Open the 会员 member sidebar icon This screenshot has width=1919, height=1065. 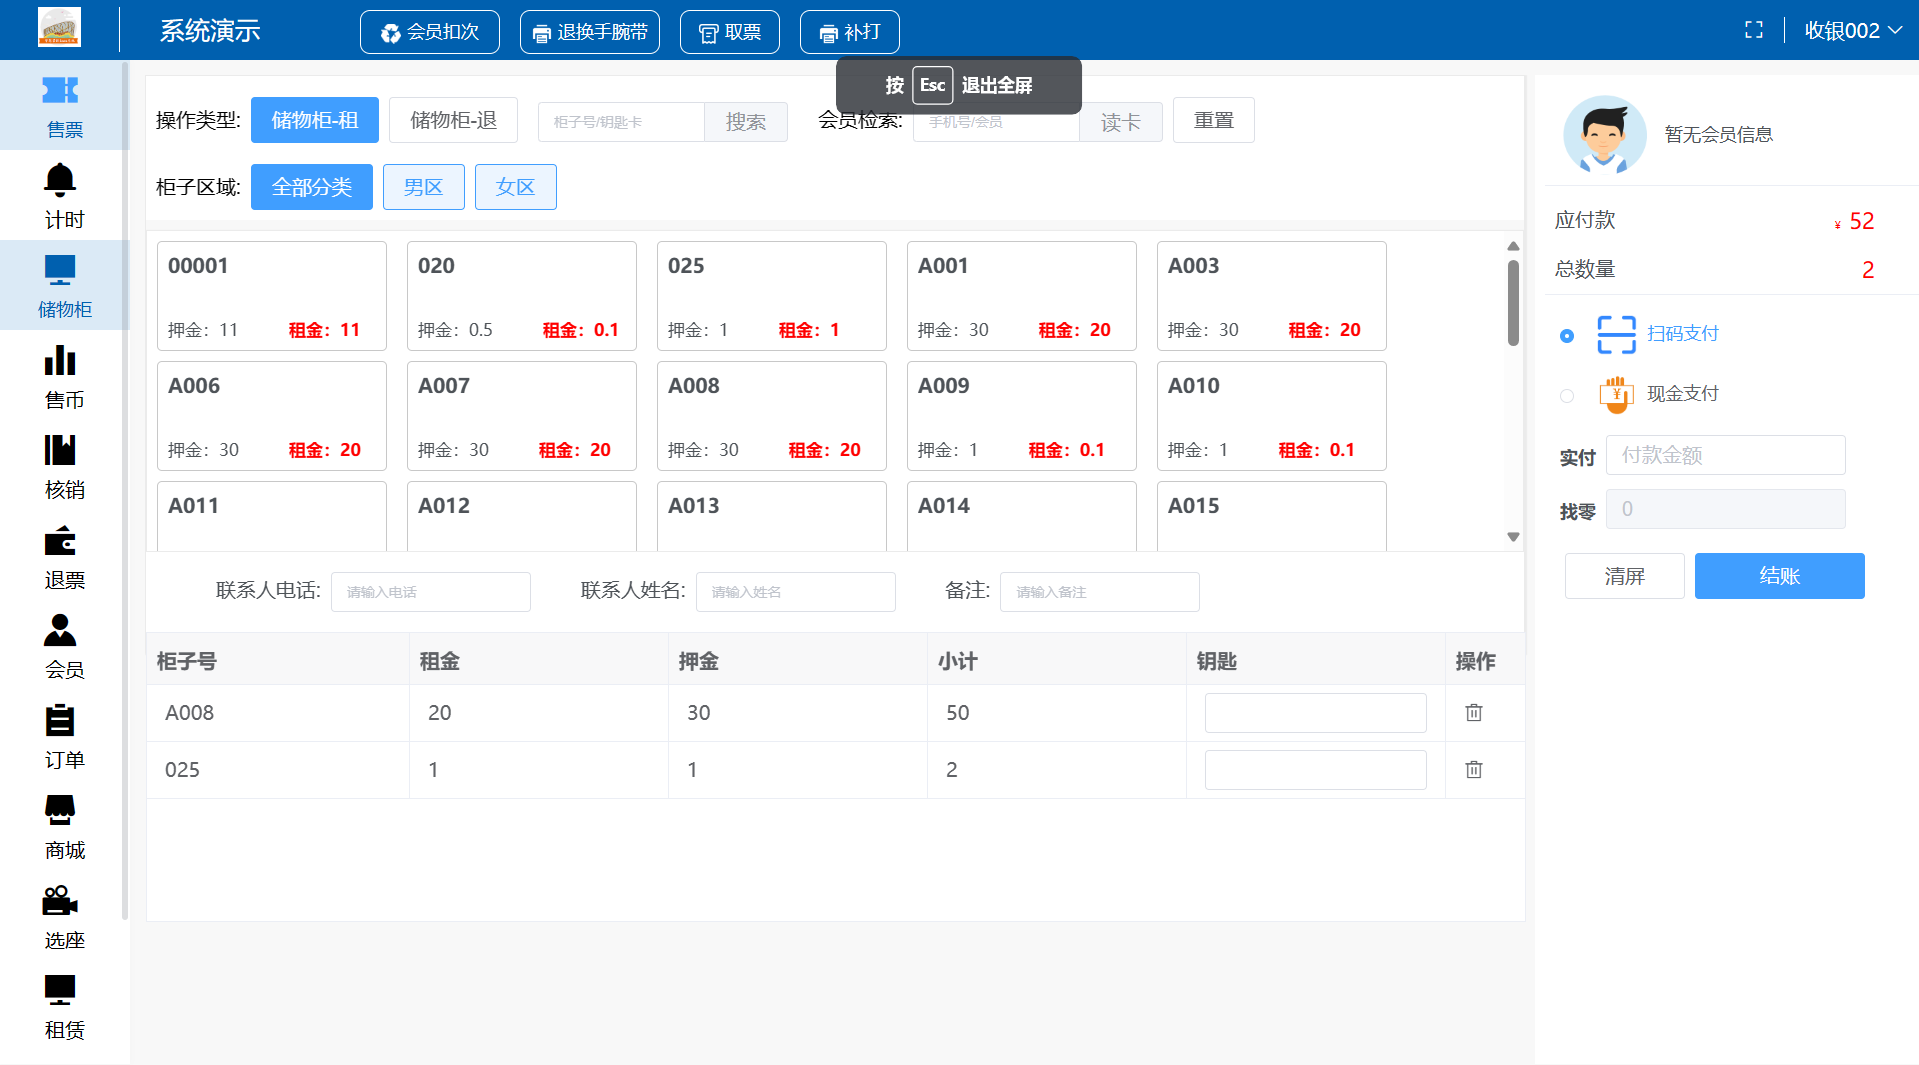(60, 631)
